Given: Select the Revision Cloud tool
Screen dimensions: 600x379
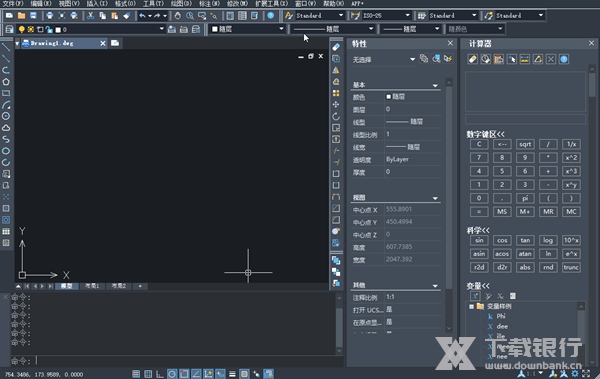Looking at the screenshot, I should click(x=6, y=127).
